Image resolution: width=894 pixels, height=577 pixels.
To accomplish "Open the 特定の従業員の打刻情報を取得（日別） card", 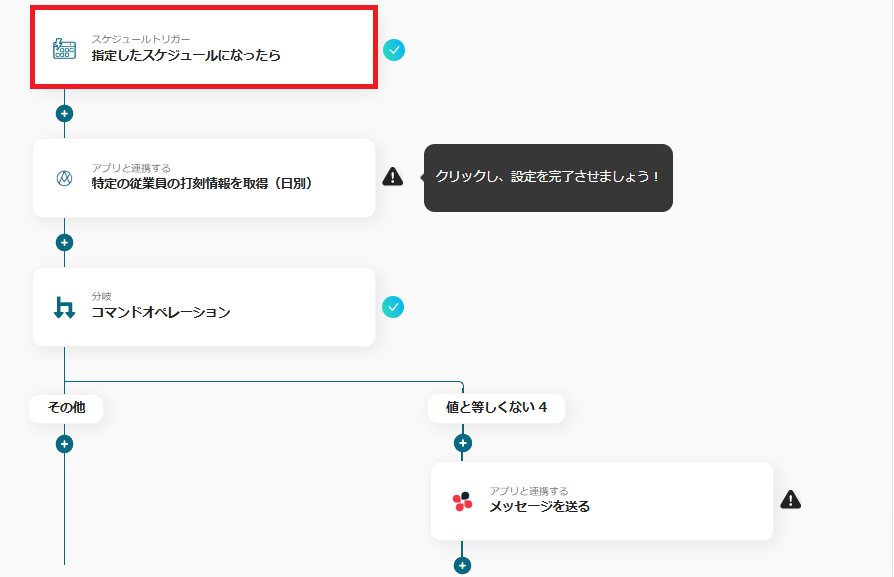I will coord(204,178).
